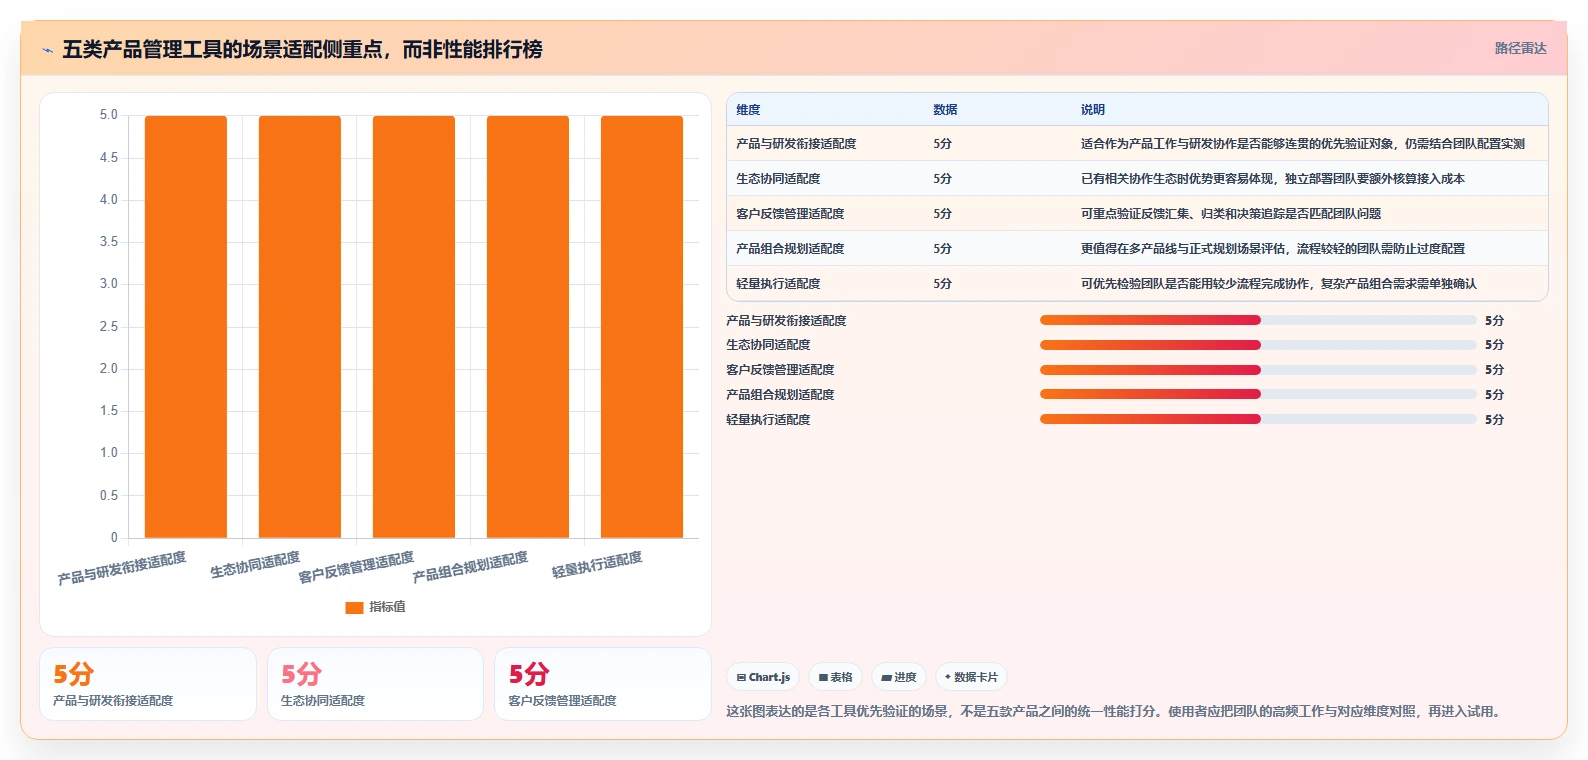Click the 路径雷达 label in the header
The image size is (1588, 760).
(1520, 48)
